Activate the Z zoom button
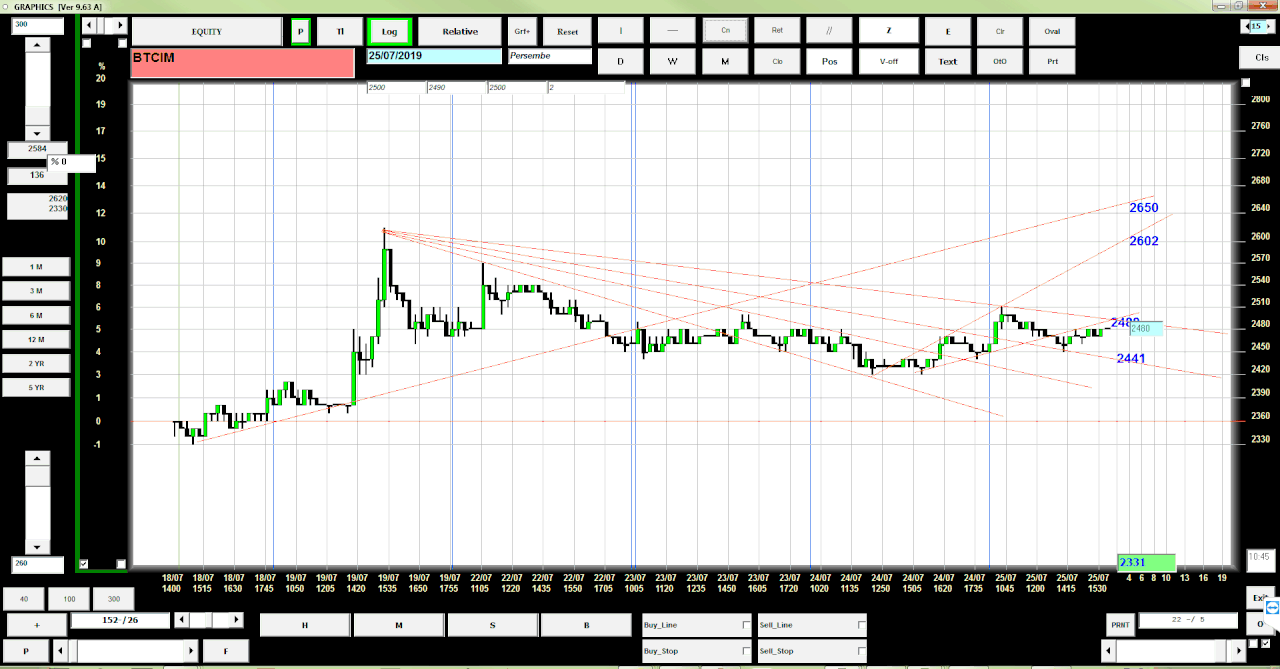The image size is (1280, 669). tap(888, 31)
